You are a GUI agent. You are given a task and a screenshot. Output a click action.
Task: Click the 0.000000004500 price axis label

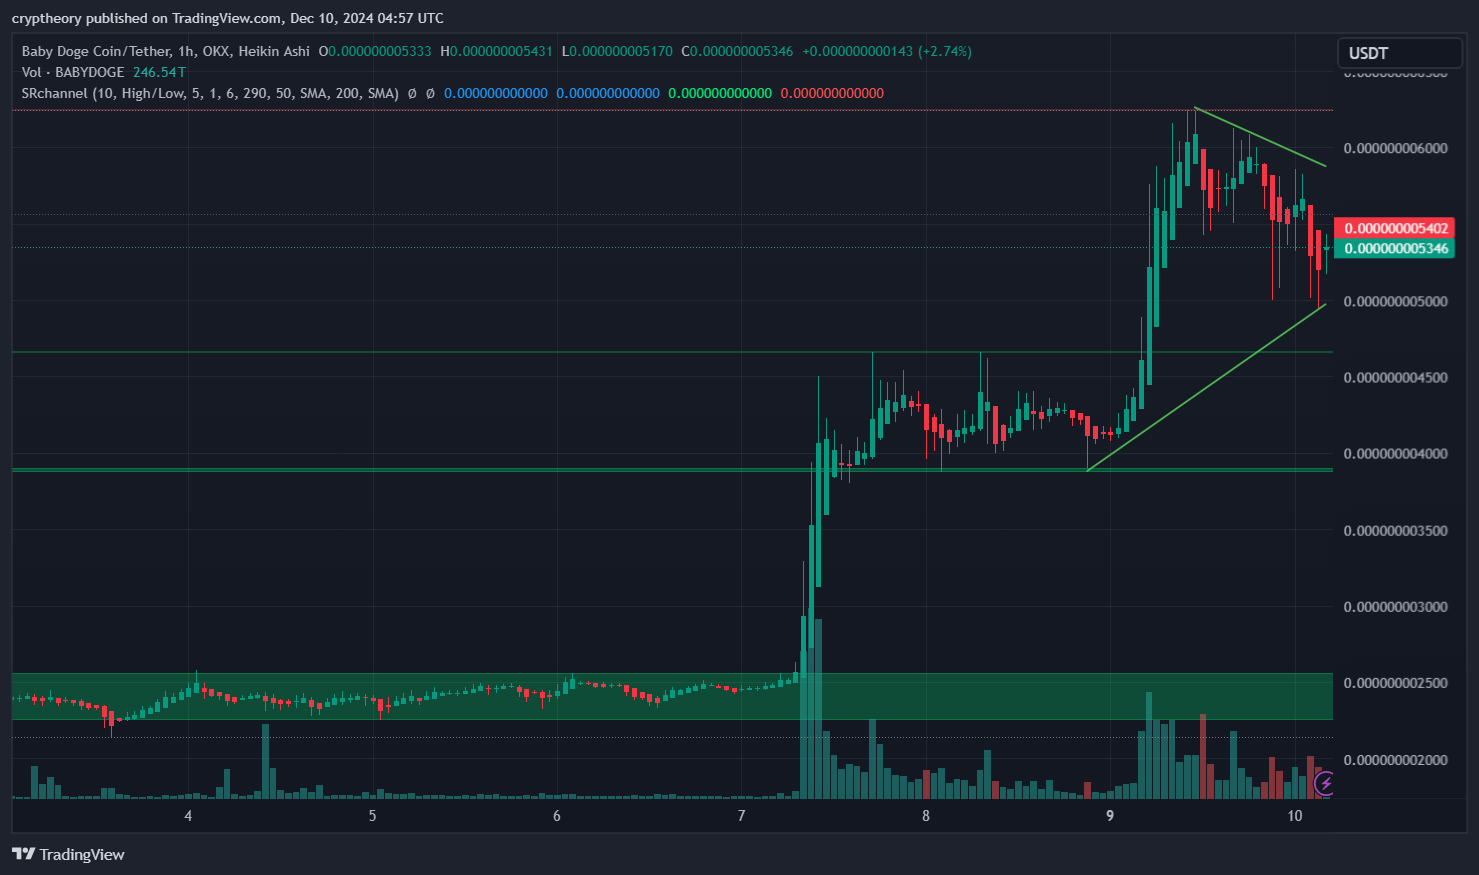point(1395,377)
